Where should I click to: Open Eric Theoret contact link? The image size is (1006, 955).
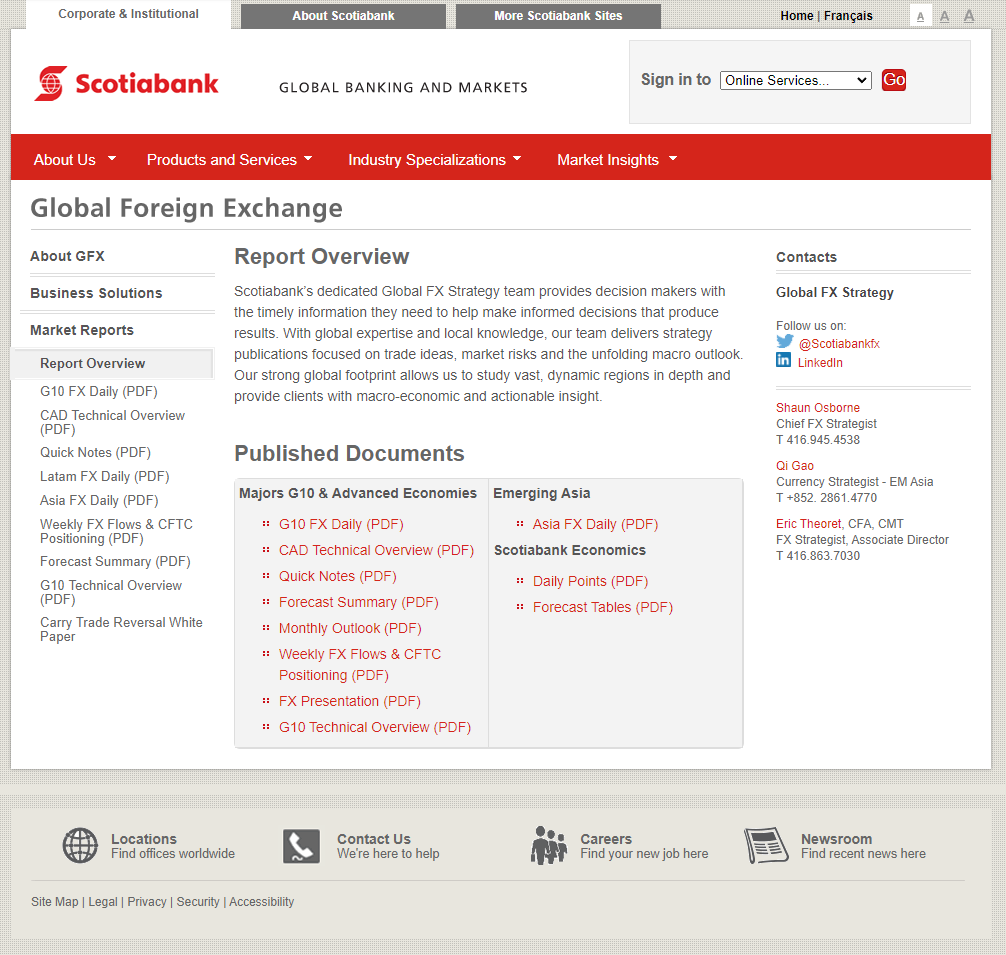click(808, 523)
